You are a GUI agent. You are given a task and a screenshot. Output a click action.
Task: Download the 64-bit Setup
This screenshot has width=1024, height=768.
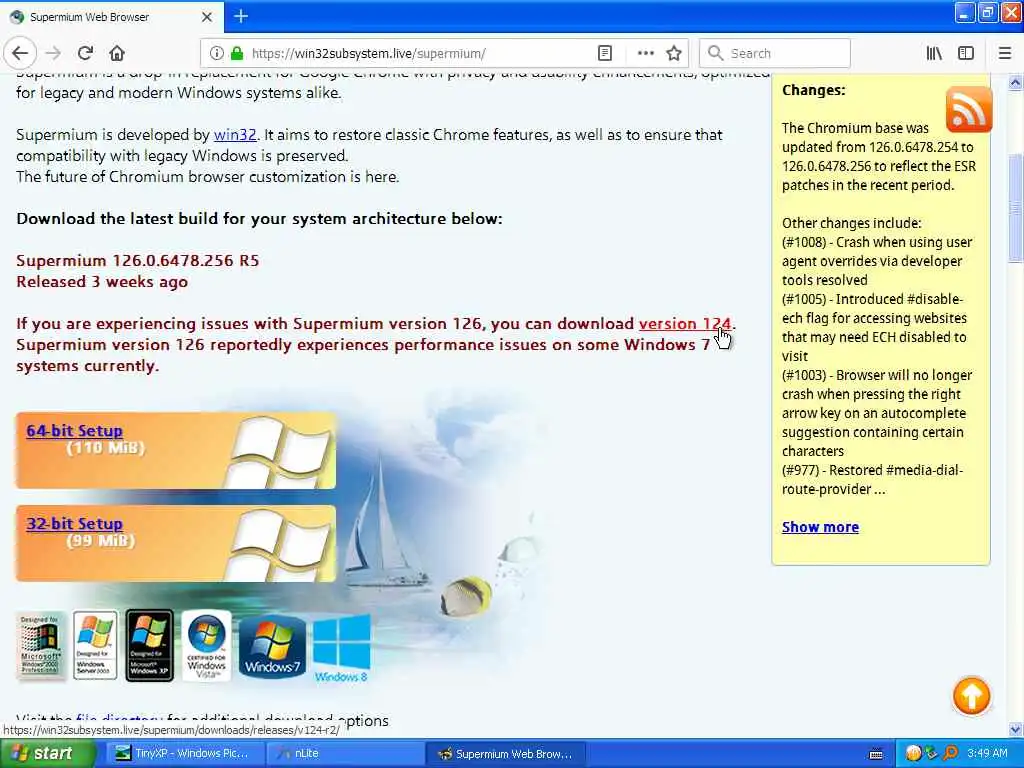(74, 431)
